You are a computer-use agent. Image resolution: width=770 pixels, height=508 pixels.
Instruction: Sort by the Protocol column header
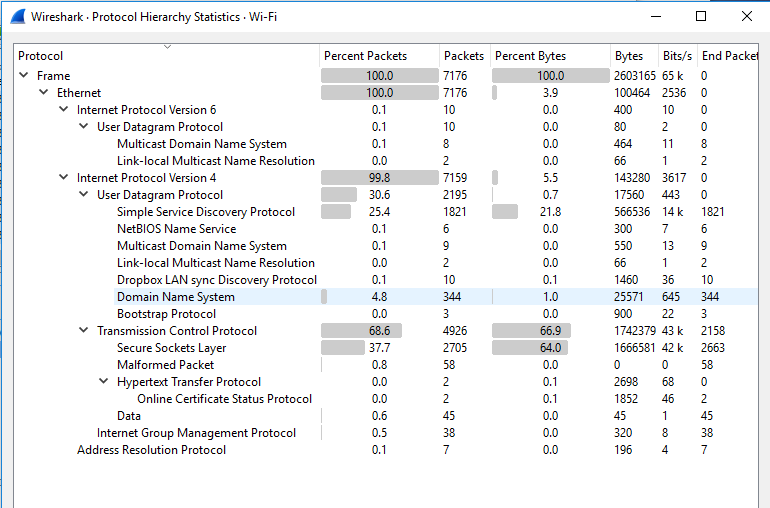167,56
